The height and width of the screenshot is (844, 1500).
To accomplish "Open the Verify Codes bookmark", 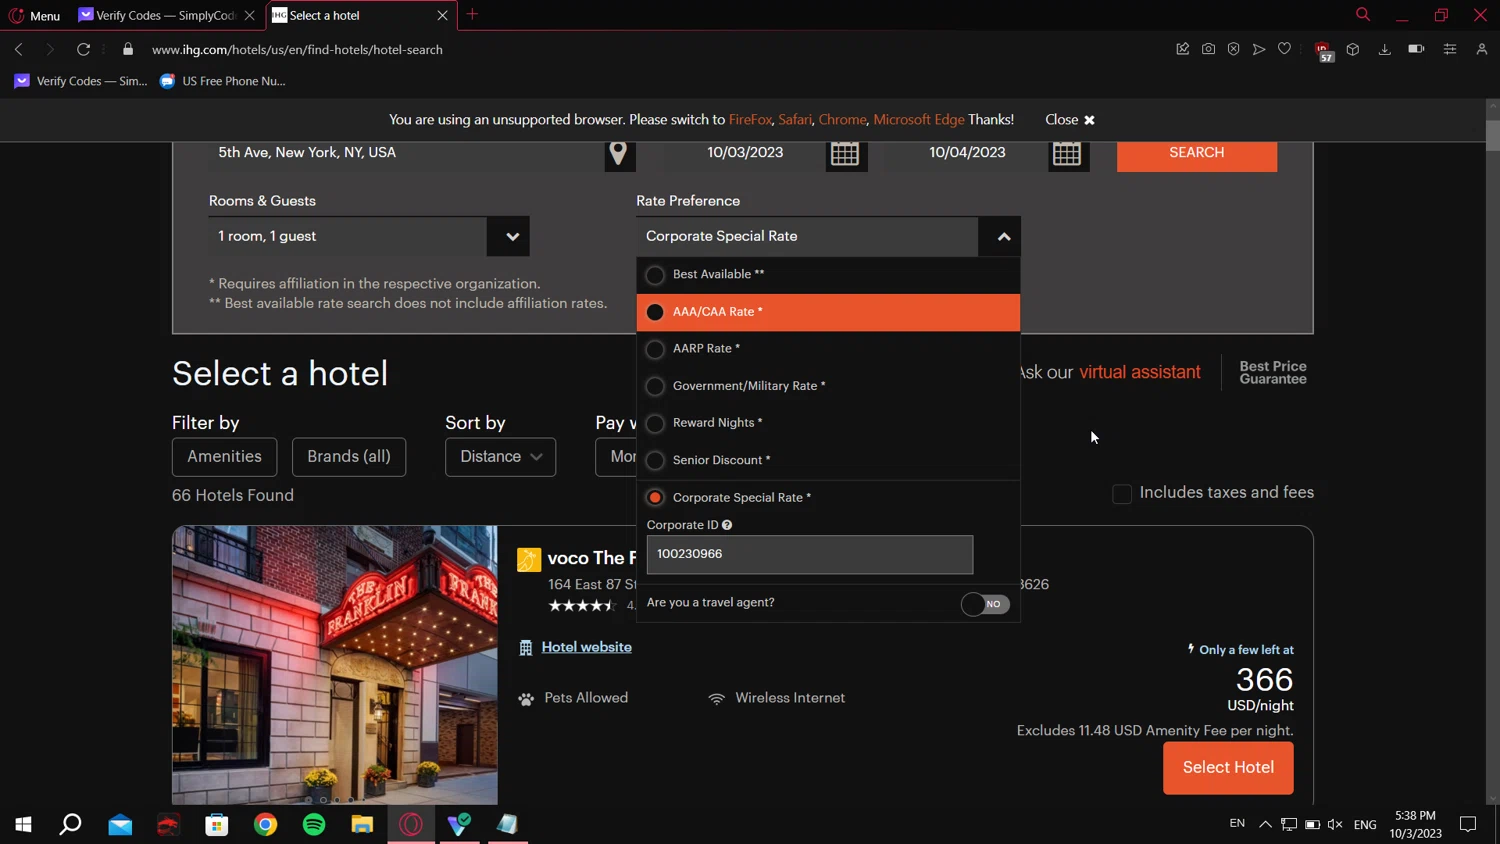I will coord(80,81).
